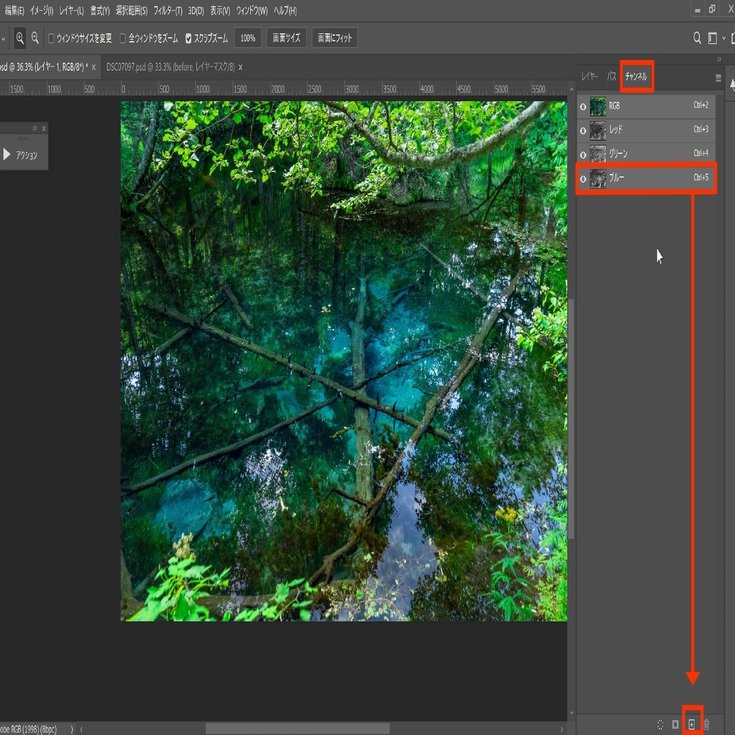Open the 3D menu

(196, 10)
